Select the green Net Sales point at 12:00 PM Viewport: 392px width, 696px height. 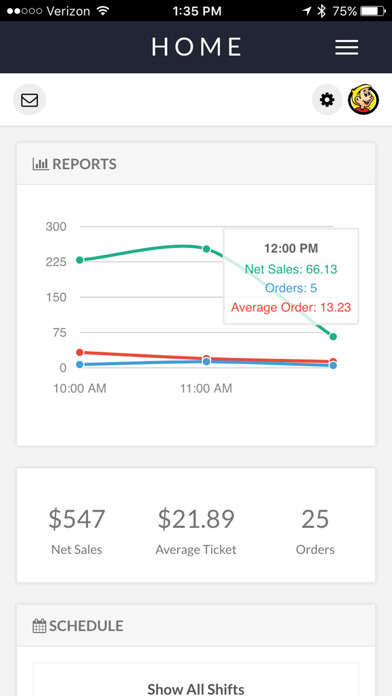(333, 336)
